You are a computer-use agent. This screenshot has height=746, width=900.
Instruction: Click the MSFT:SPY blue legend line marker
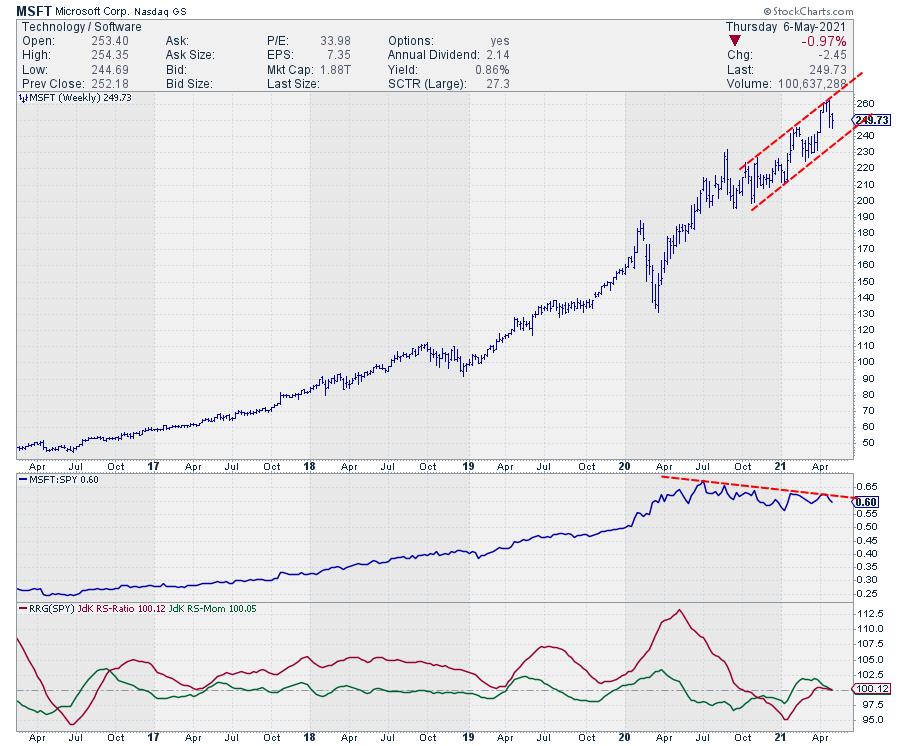[23, 479]
